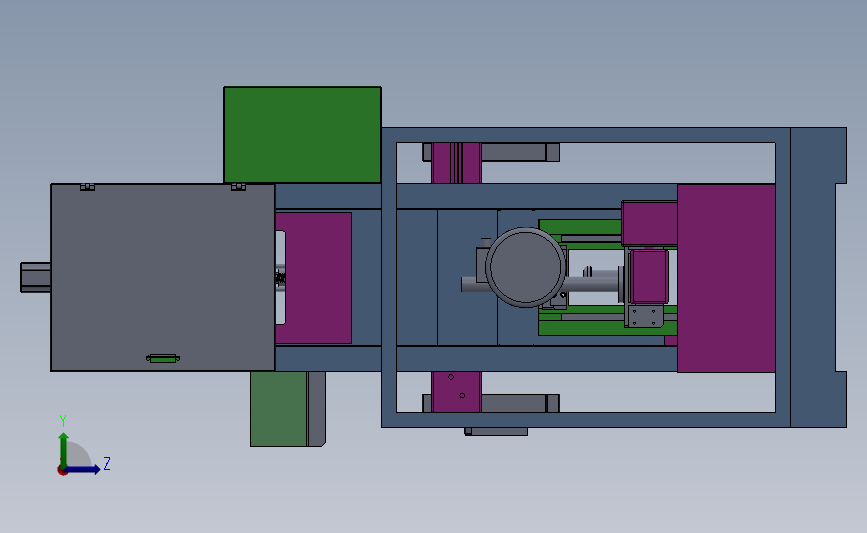This screenshot has width=867, height=533.
Task: Select the large magenta block on right
Action: (x=726, y=278)
